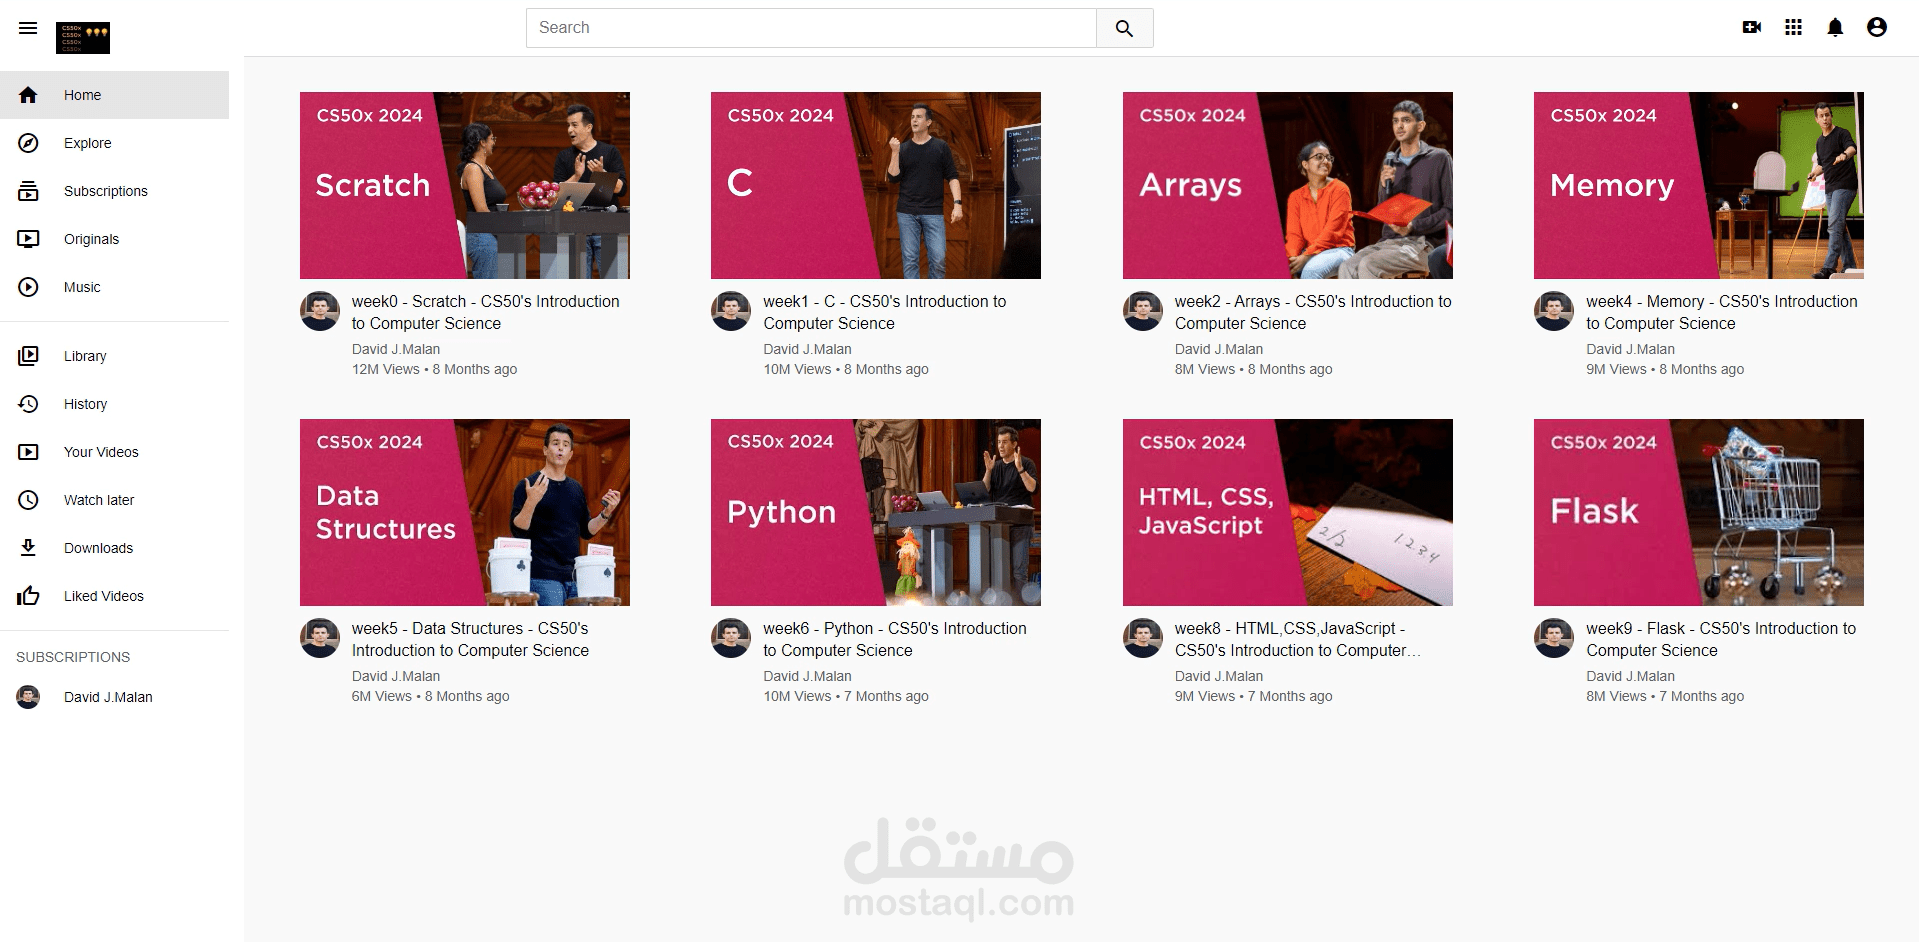Screen dimensions: 1919x942
Task: Click the Liked Videos thumbs-up icon
Action: tap(28, 596)
